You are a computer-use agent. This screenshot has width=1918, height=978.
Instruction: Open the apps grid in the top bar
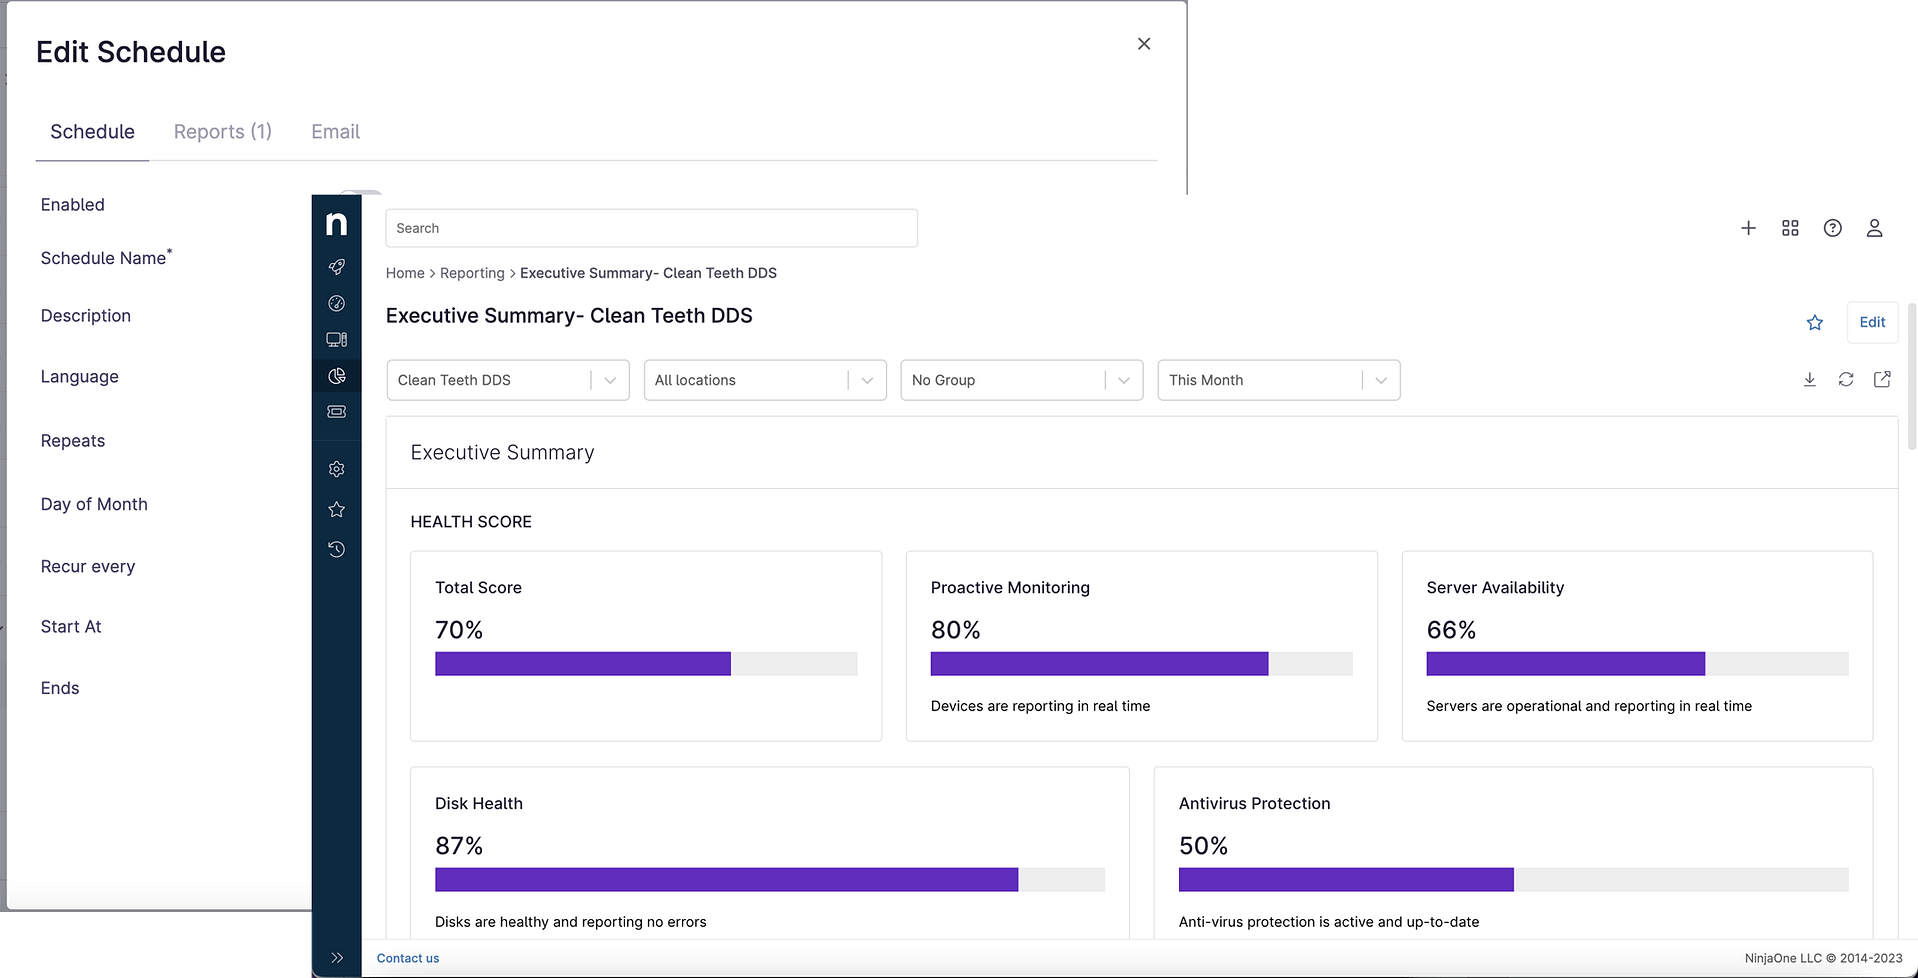1789,228
